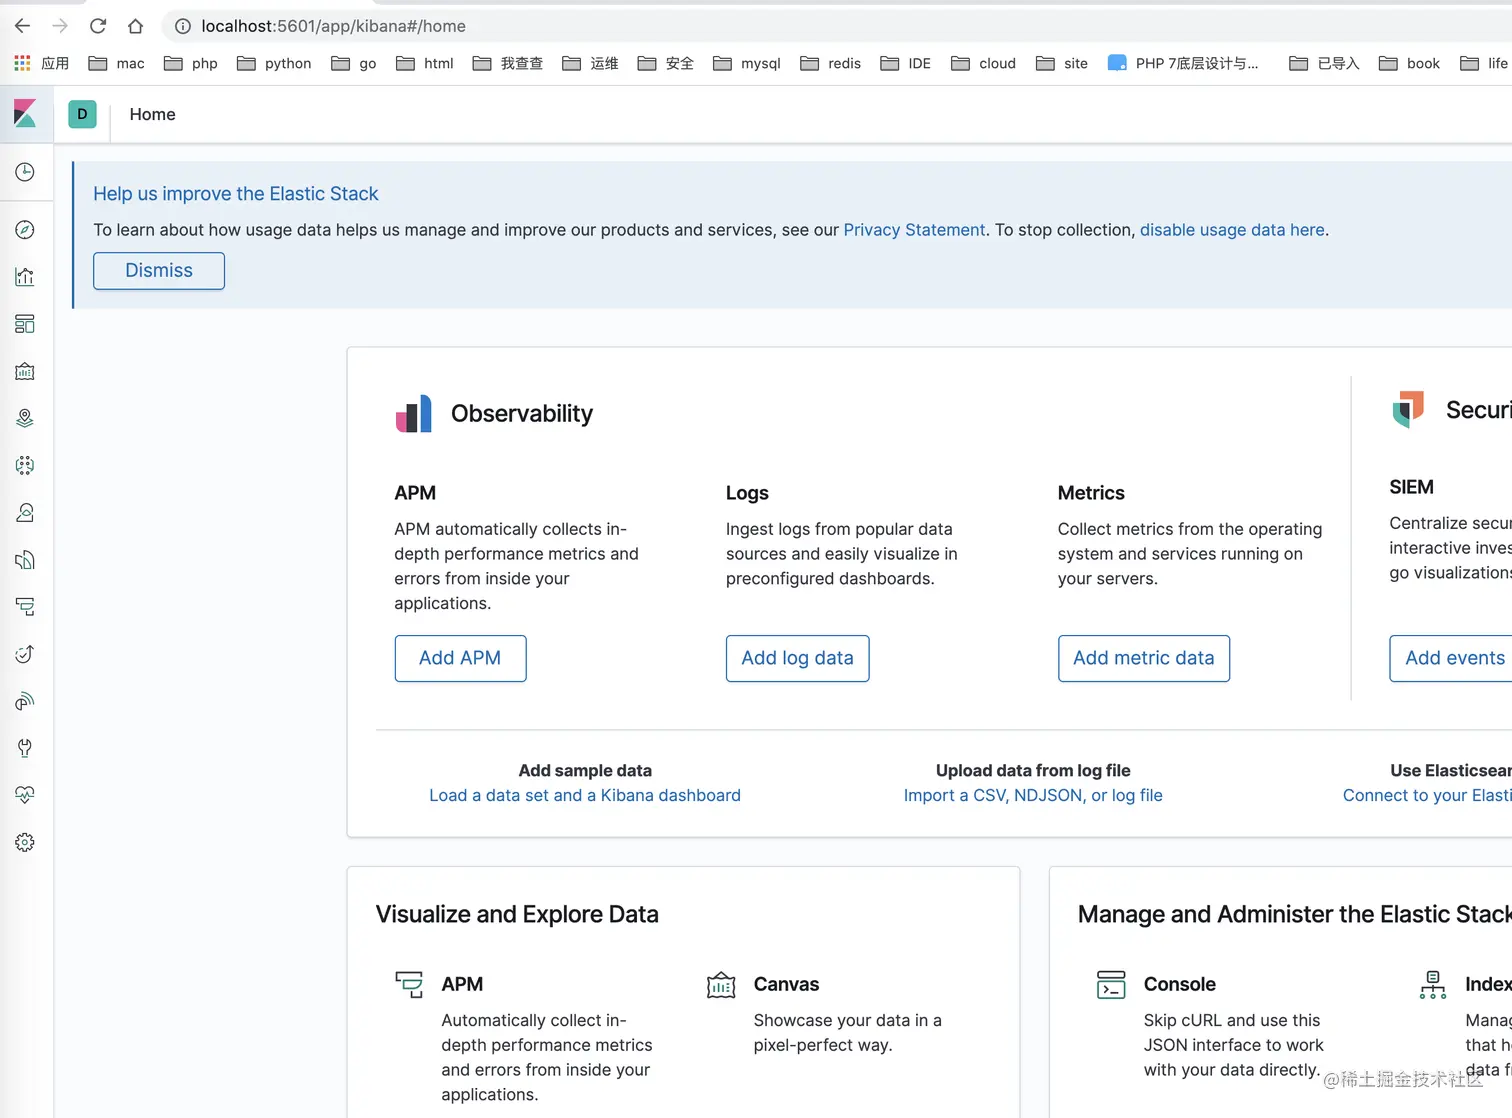Click Add metric data button
The height and width of the screenshot is (1118, 1512).
pos(1144,658)
